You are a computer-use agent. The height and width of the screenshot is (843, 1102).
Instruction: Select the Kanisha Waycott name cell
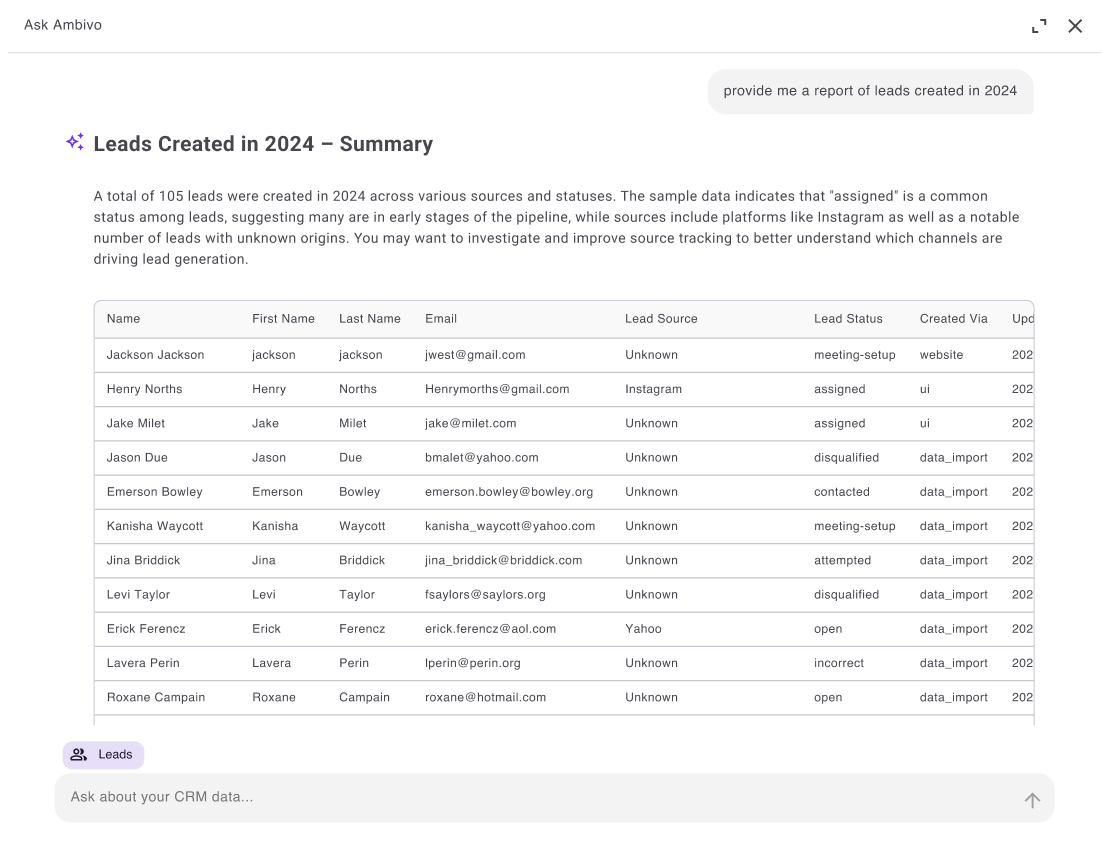click(155, 526)
